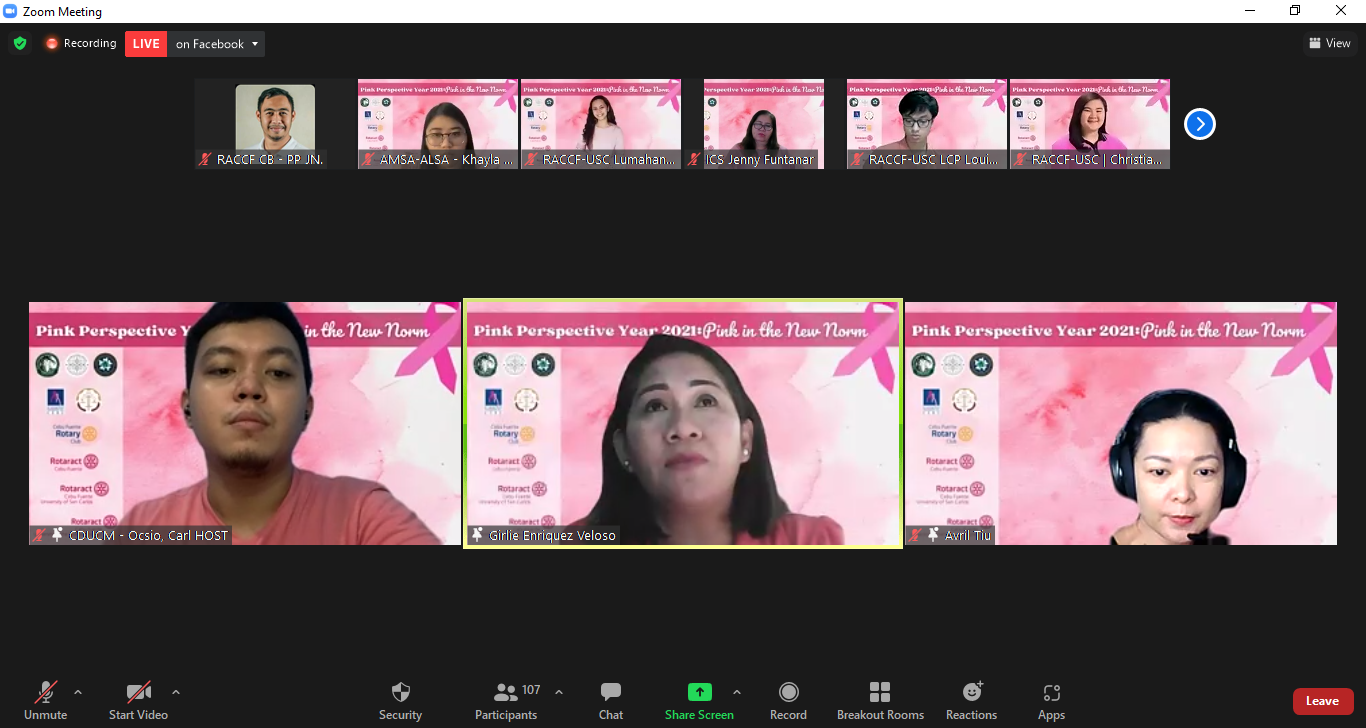This screenshot has width=1366, height=728.
Task: Select the Avril Tiu video tile
Action: (x=1121, y=423)
